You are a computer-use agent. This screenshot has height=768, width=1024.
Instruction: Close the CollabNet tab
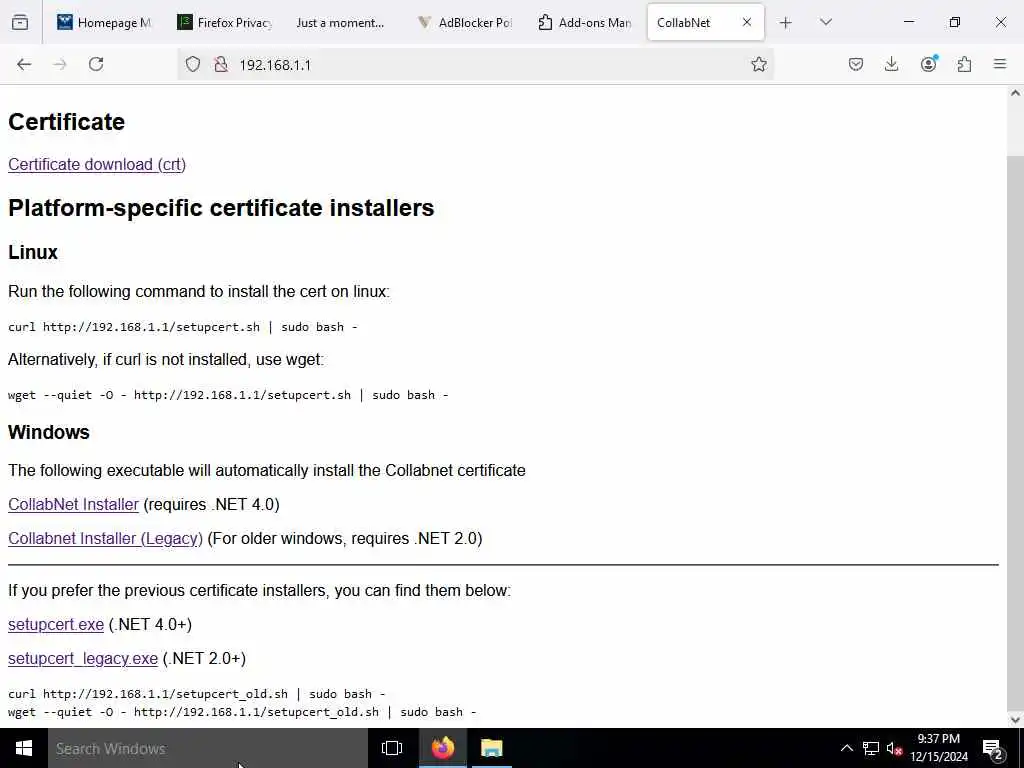coord(746,22)
